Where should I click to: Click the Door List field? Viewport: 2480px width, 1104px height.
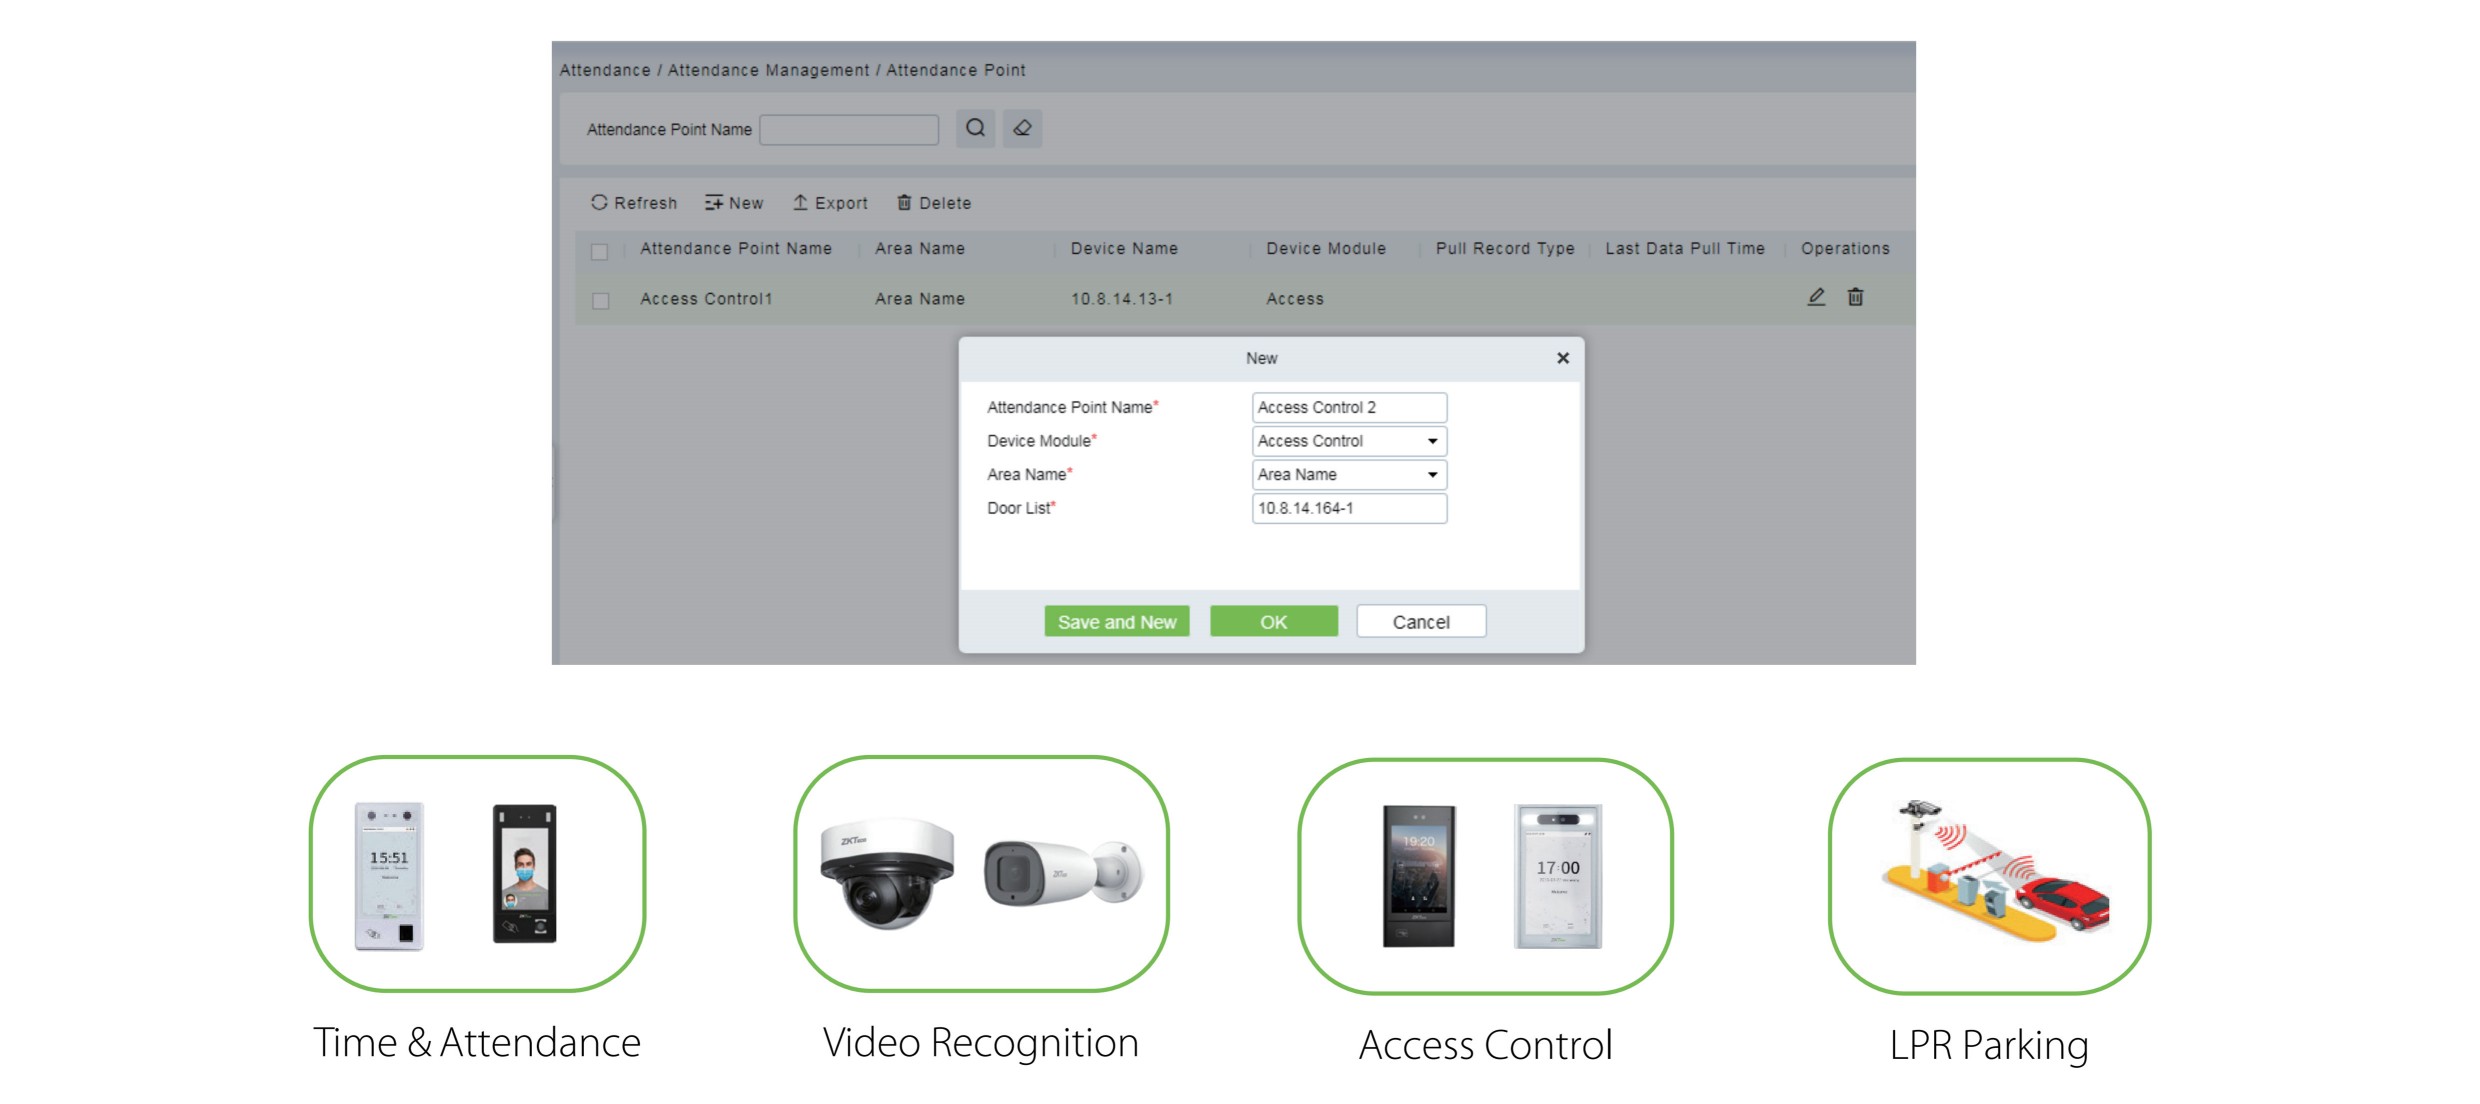pos(1349,508)
